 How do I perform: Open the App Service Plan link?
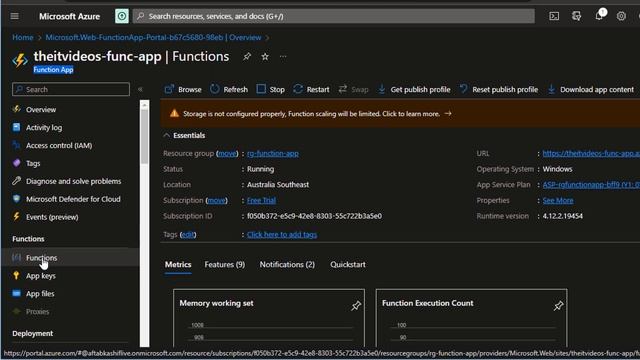[591, 185]
